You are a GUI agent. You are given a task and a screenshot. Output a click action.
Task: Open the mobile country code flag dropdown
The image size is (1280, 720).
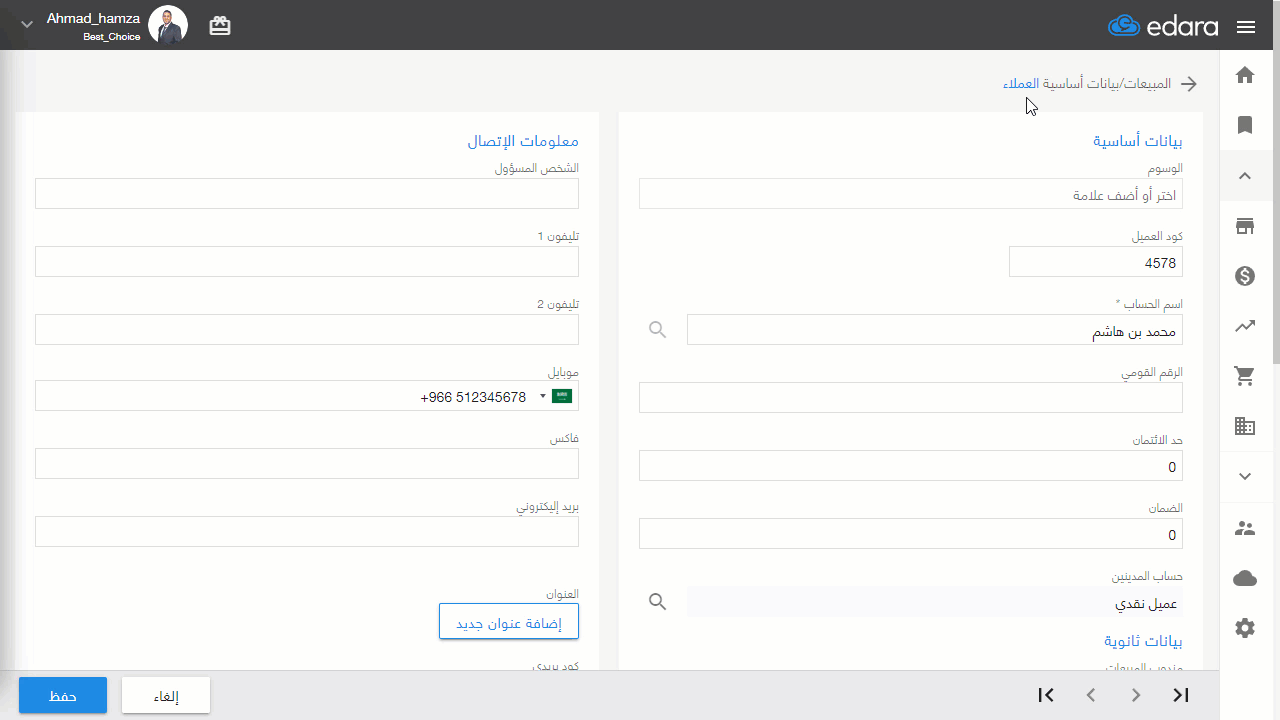(557, 396)
